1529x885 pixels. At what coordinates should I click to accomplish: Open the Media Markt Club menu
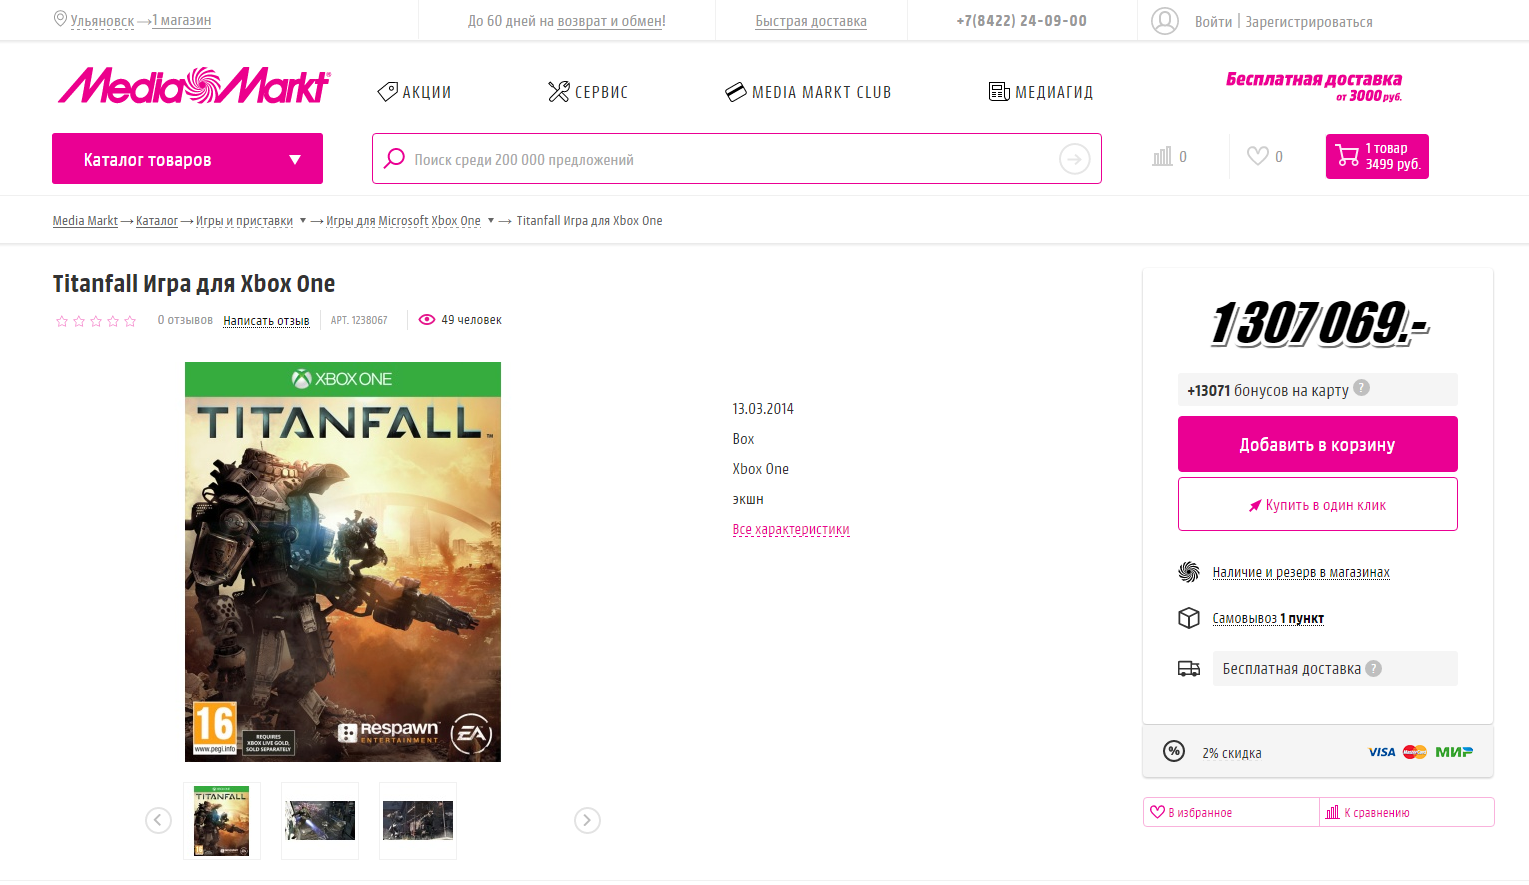808,92
